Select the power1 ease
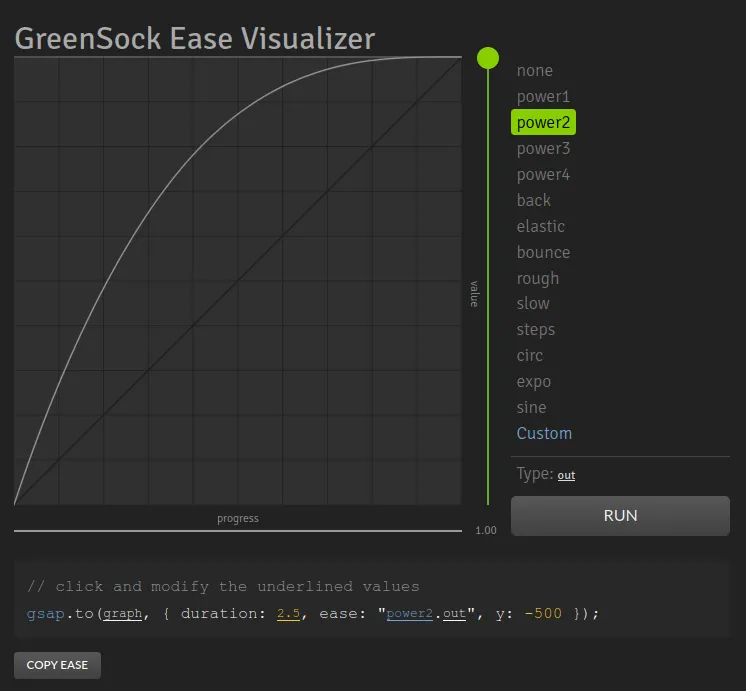This screenshot has height=691, width=746. [x=543, y=97]
